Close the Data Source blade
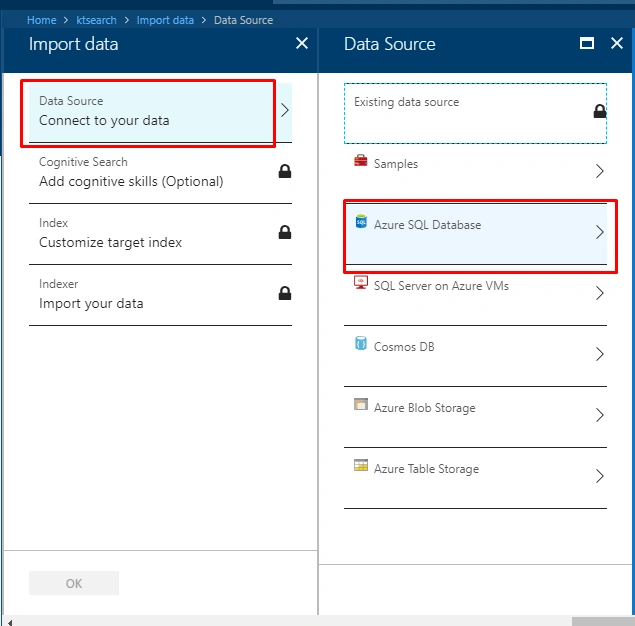Viewport: 635px width, 626px height. pos(616,43)
